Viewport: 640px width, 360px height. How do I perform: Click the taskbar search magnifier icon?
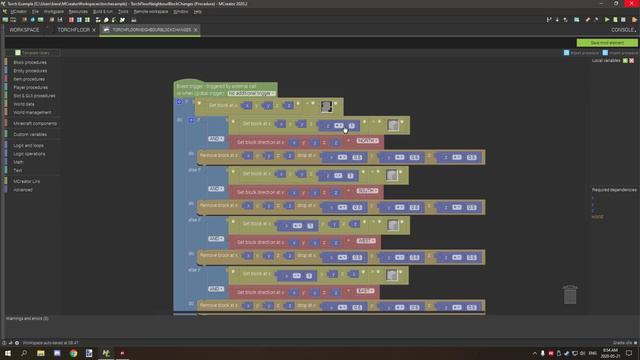pyautogui.click(x=24, y=353)
